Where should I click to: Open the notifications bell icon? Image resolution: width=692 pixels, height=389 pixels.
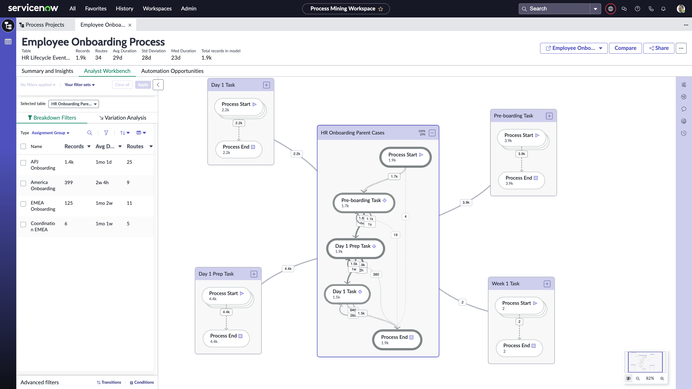[x=663, y=8]
